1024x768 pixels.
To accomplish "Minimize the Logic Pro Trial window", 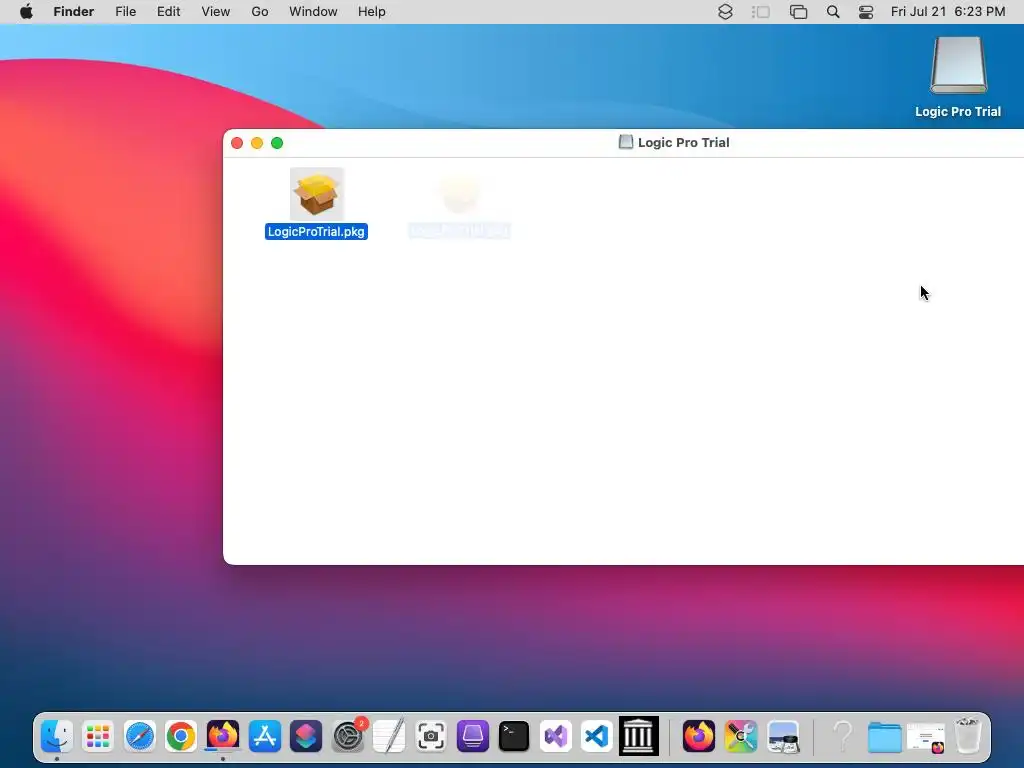I will pos(257,143).
